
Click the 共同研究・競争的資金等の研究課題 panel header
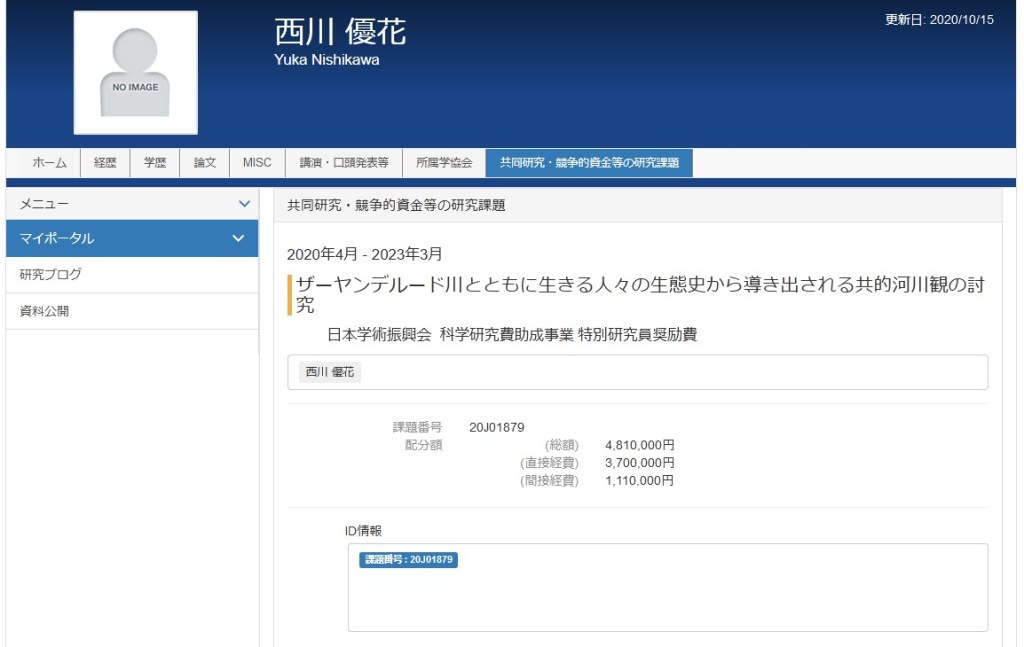click(397, 205)
